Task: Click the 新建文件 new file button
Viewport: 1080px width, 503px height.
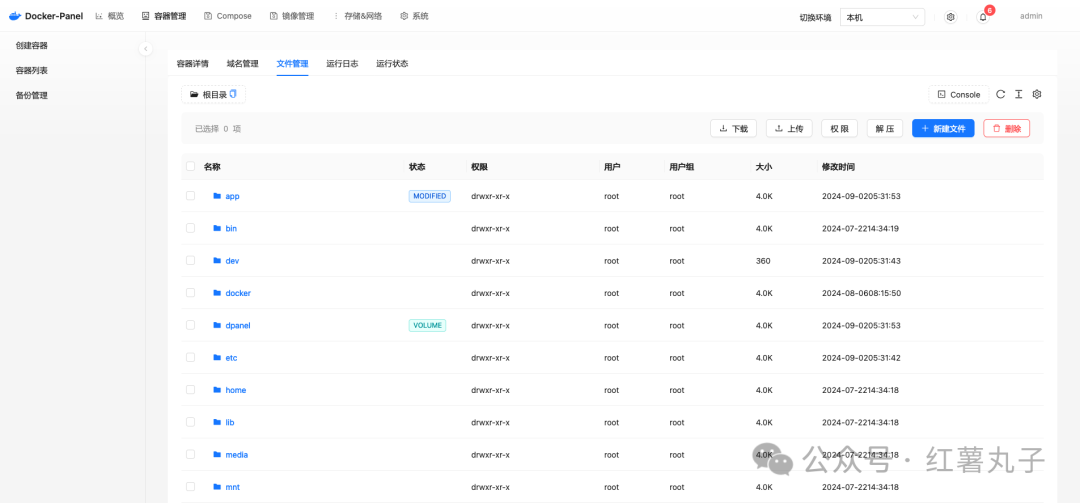Action: coord(943,128)
